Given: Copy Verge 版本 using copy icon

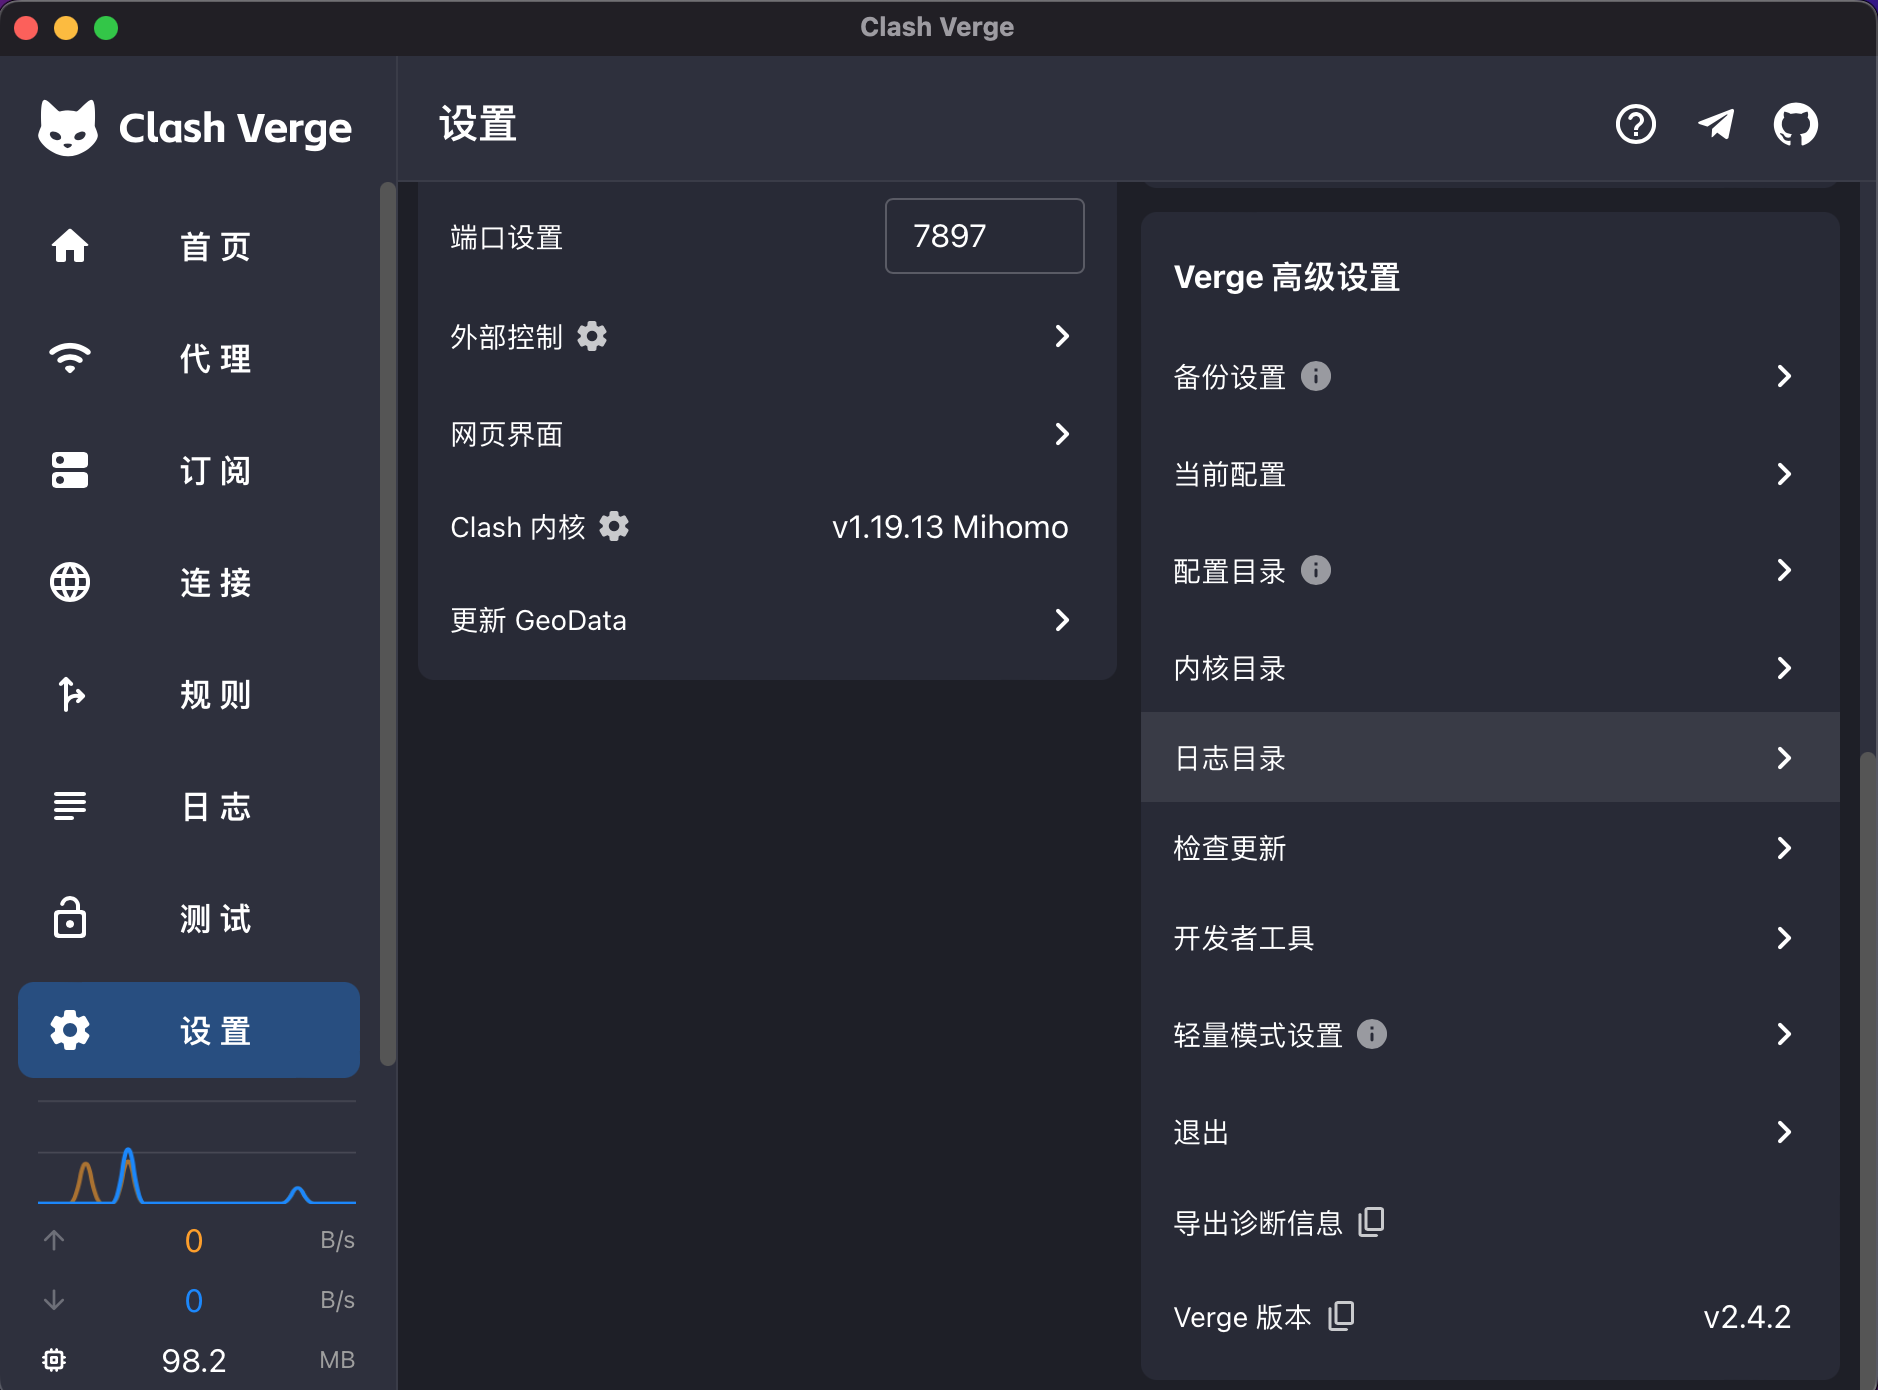Looking at the screenshot, I should click(x=1341, y=1316).
